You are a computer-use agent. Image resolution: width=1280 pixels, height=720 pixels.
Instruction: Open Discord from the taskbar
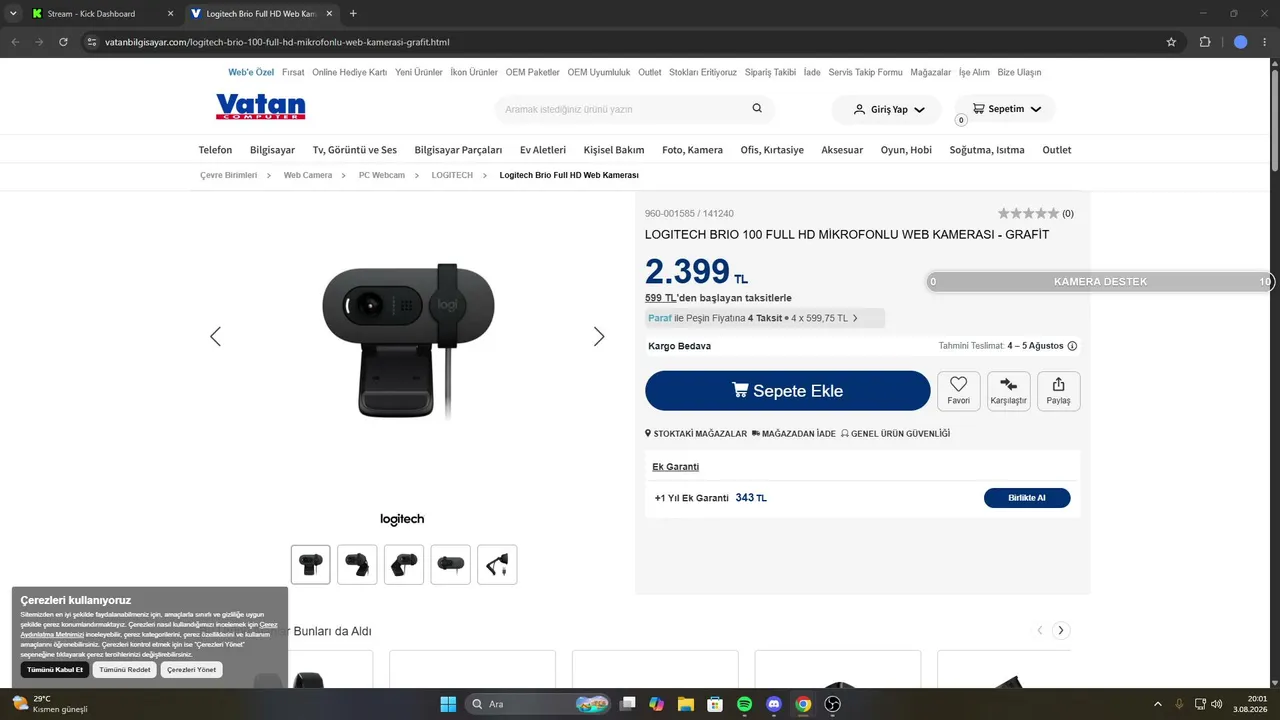(x=774, y=704)
